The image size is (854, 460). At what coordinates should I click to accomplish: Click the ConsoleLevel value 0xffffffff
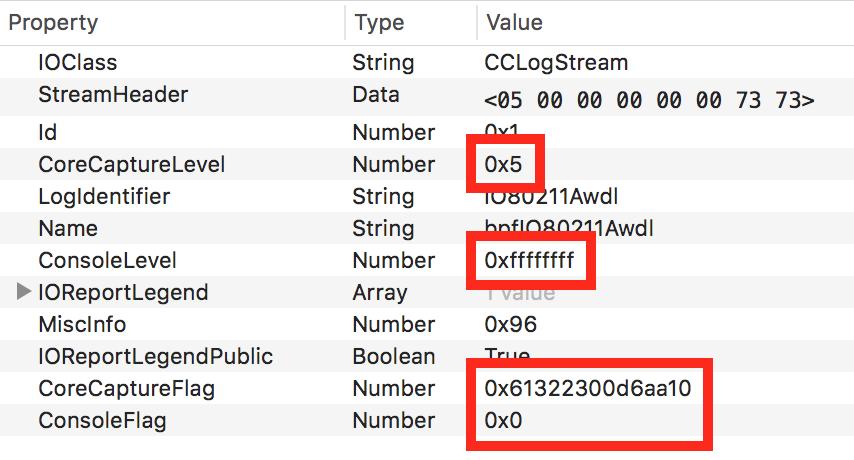click(529, 260)
